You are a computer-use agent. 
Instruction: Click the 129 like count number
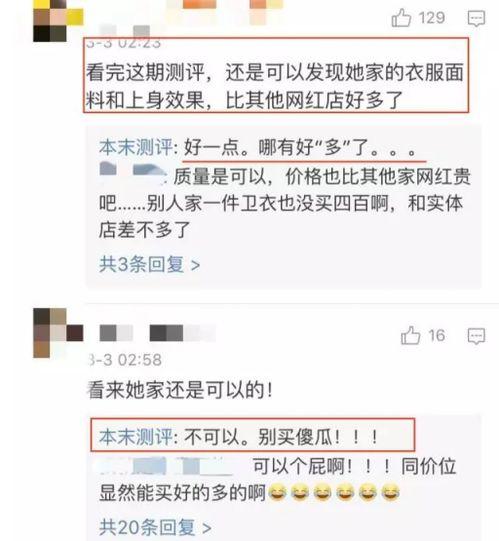click(432, 18)
